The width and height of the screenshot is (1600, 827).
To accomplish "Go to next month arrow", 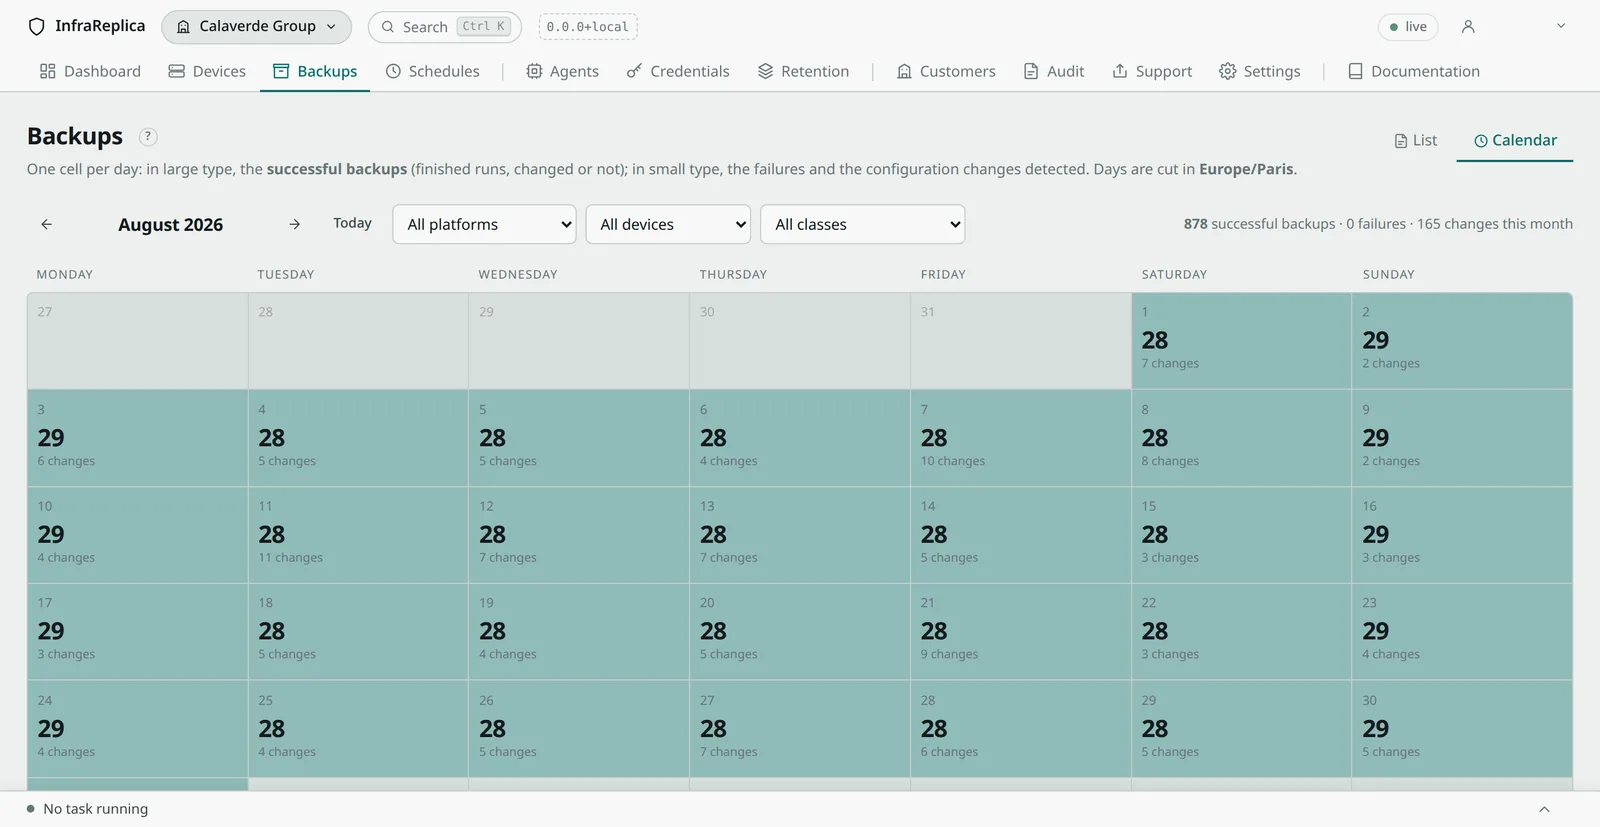I will click(x=294, y=224).
